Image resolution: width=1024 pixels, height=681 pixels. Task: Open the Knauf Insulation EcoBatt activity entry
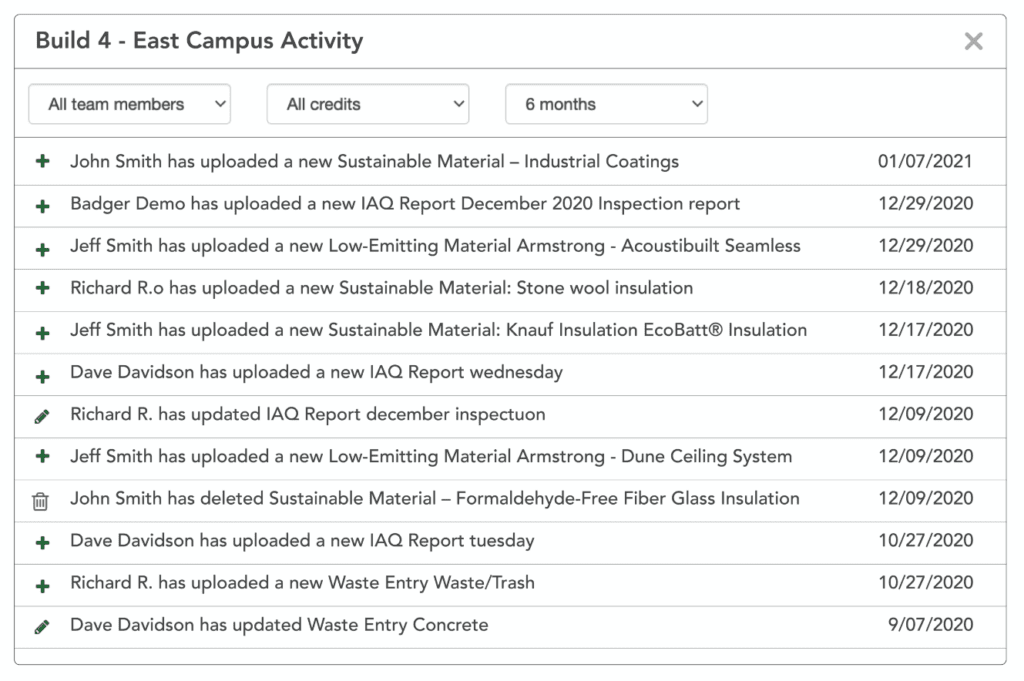click(438, 330)
